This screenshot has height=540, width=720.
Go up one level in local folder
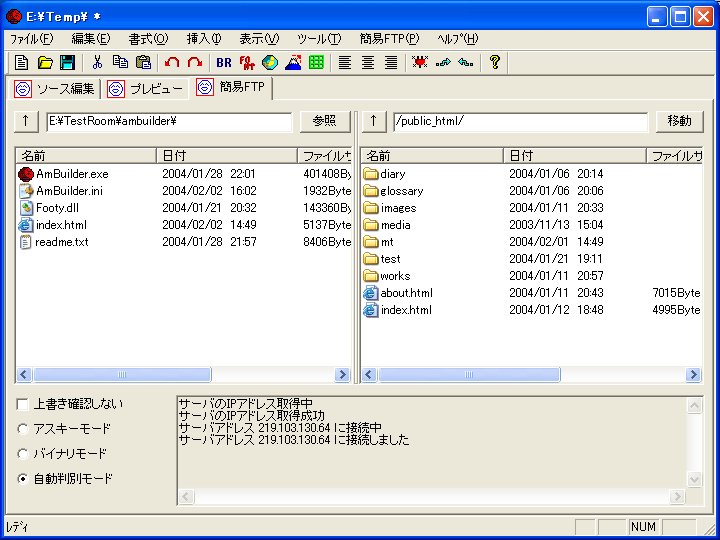click(26, 121)
